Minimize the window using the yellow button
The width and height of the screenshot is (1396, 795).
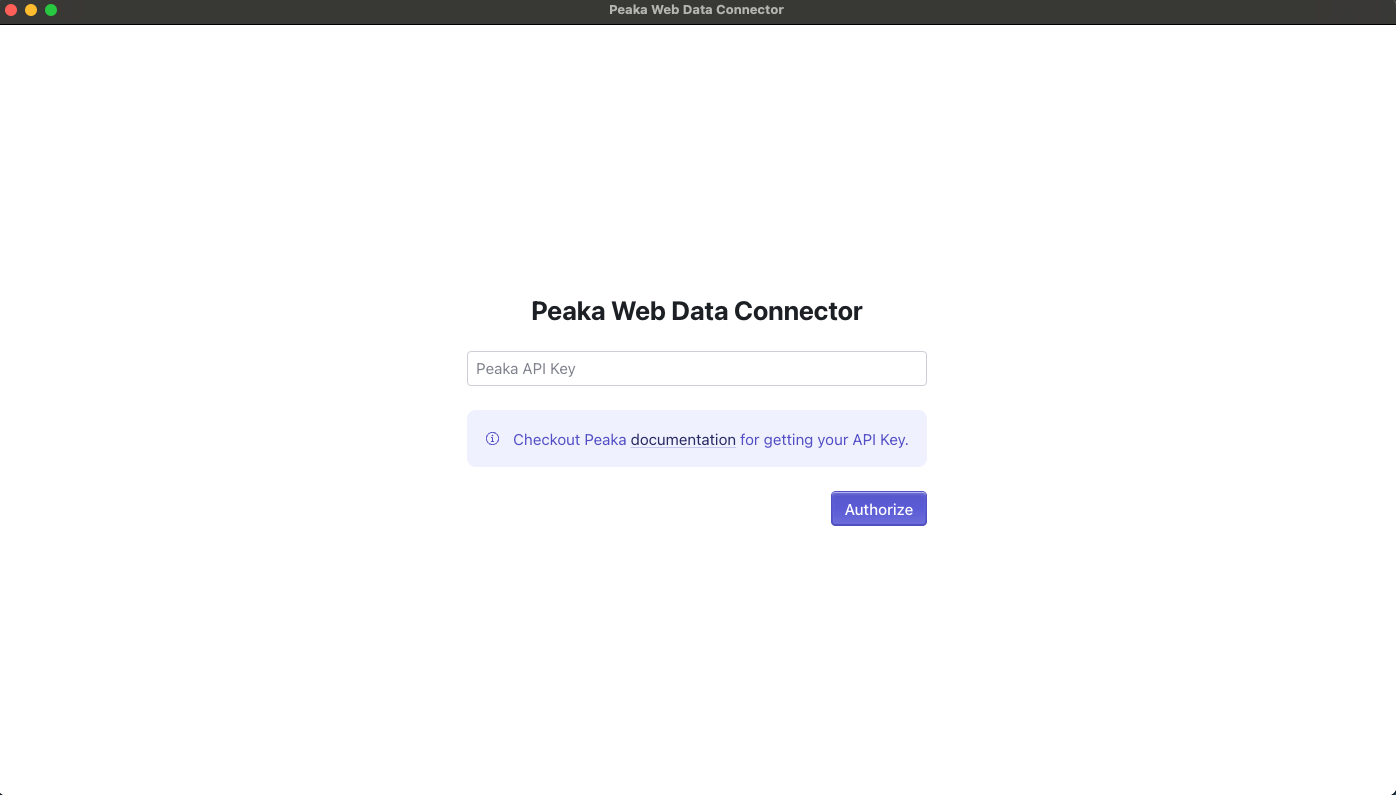pos(31,10)
